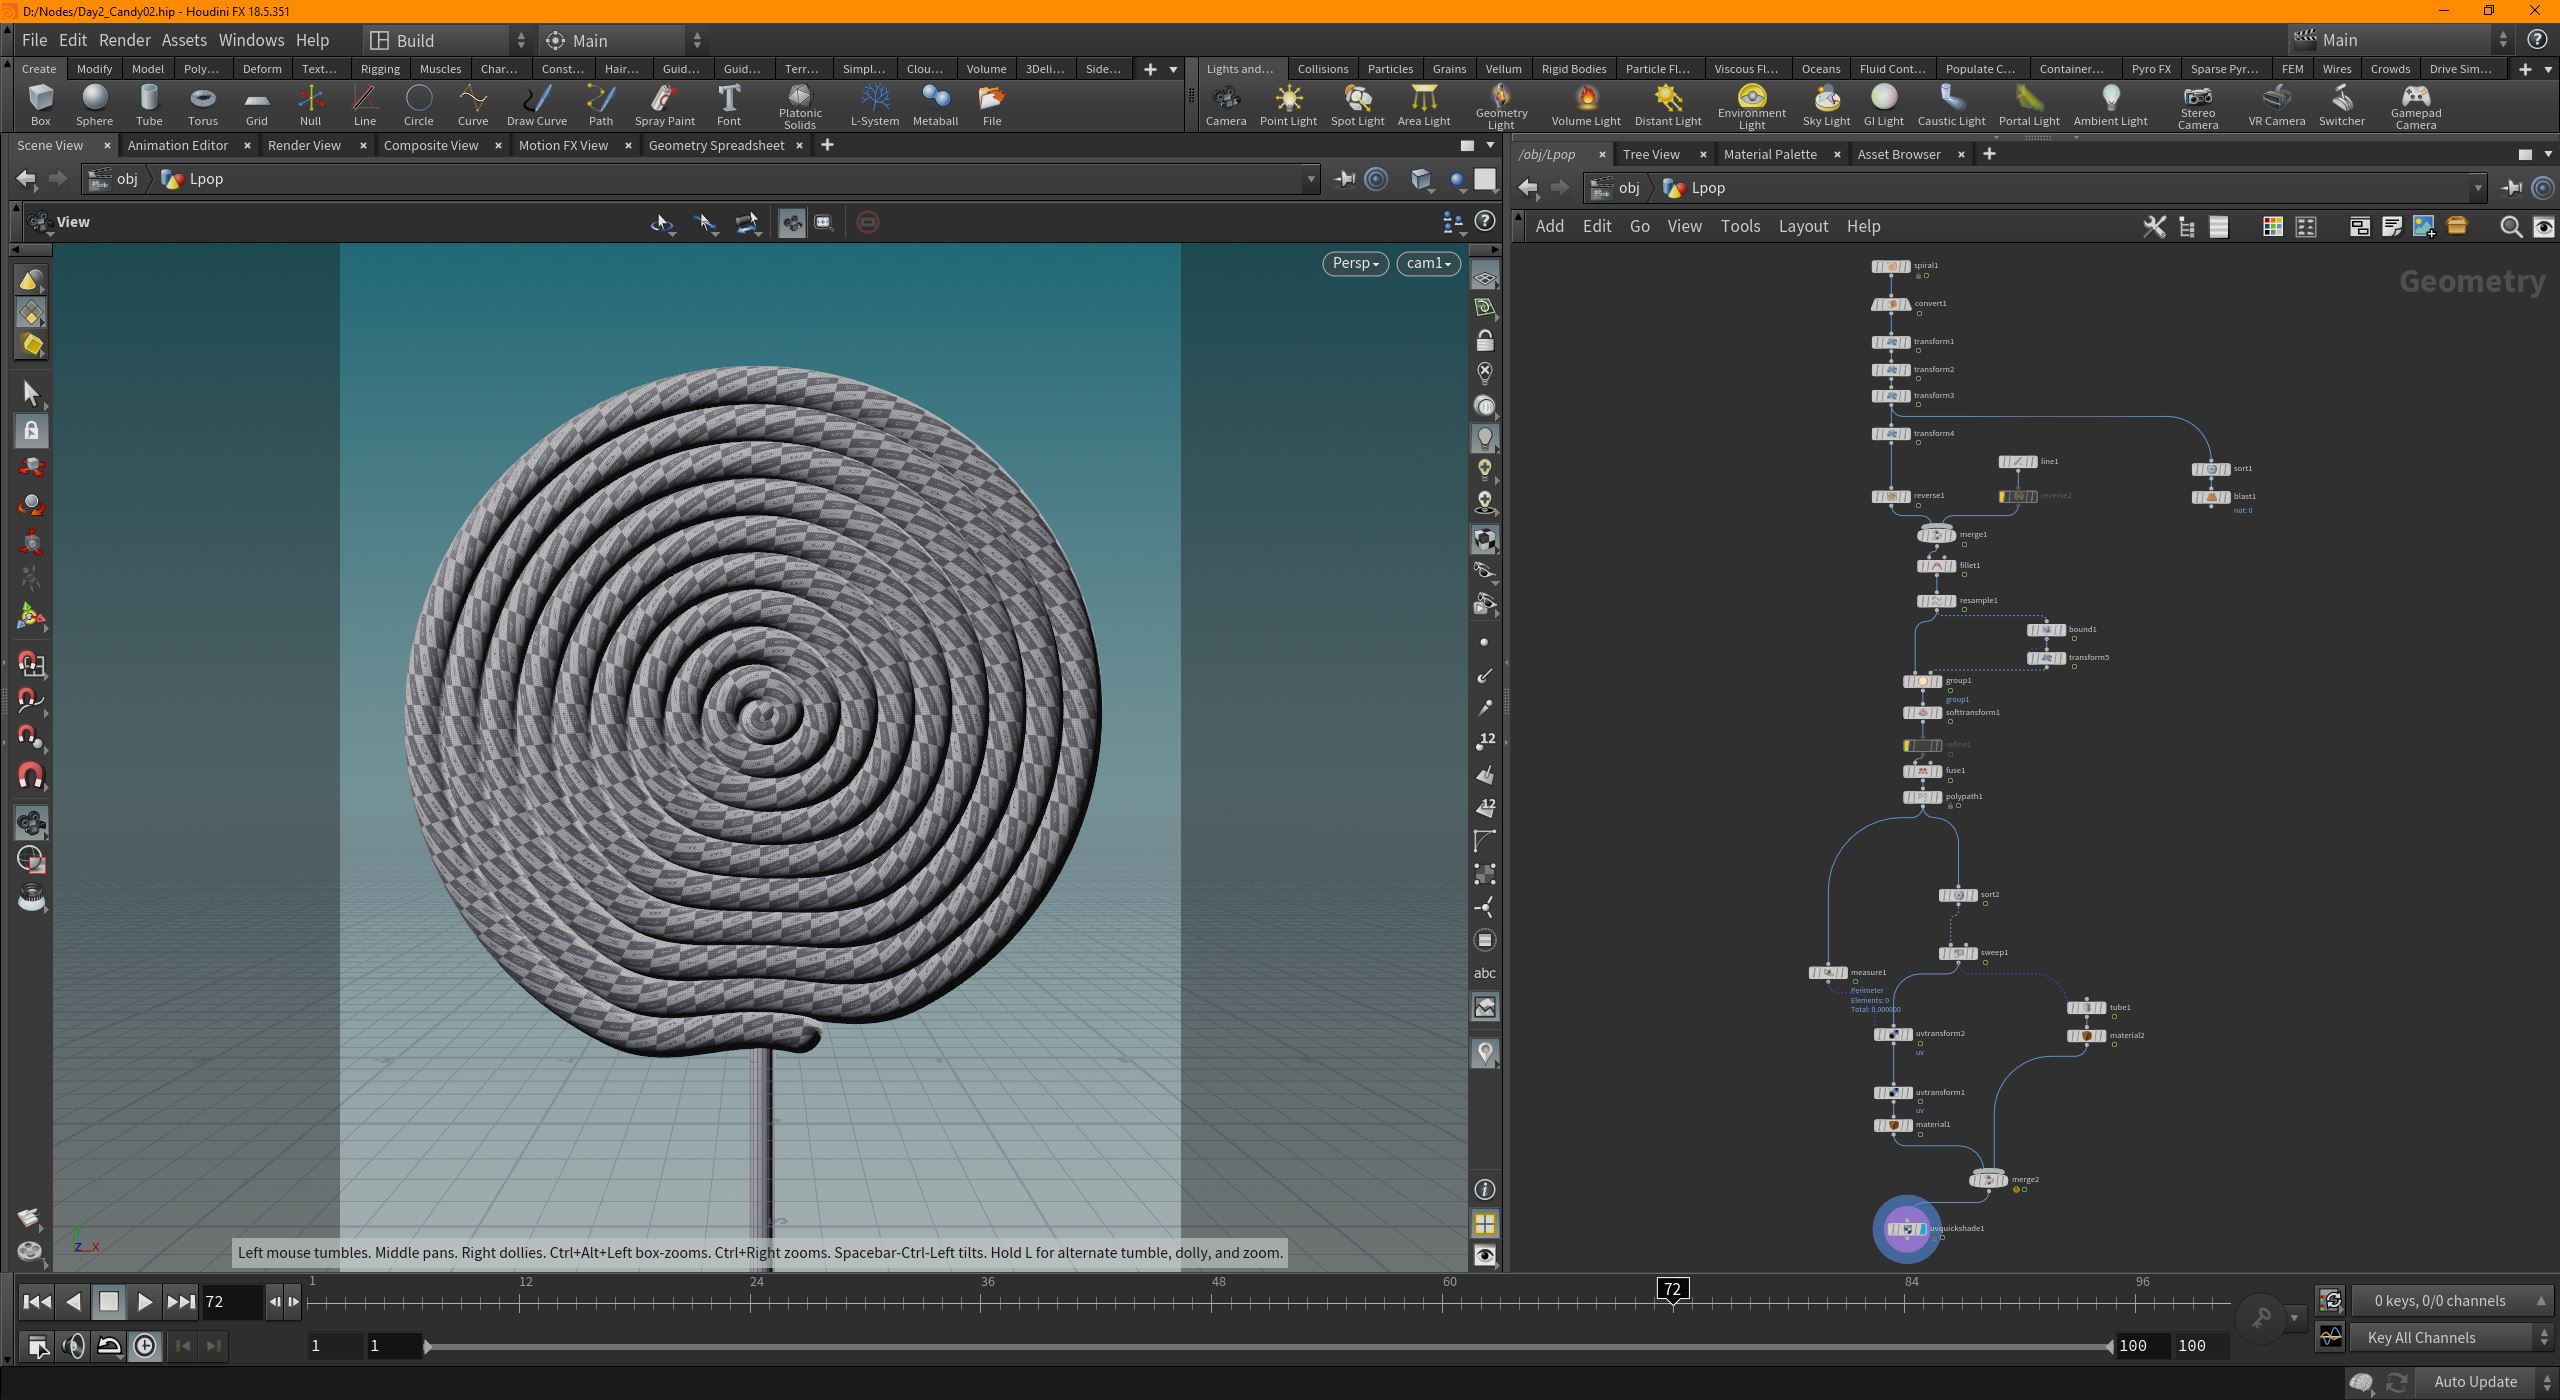The image size is (2560, 1400).
Task: Toggle real time playback clock button
Action: click(145, 1346)
